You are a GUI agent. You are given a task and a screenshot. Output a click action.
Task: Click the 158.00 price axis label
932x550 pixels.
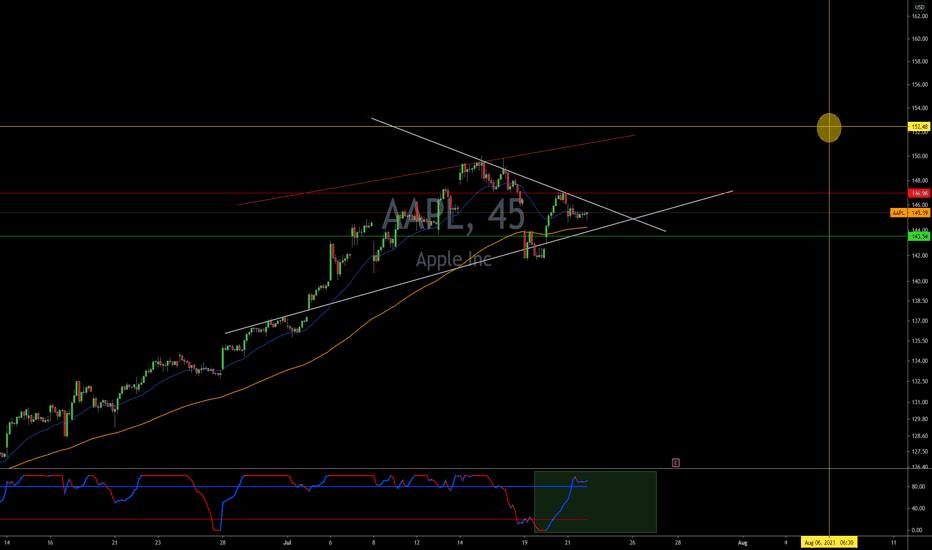click(x=920, y=61)
